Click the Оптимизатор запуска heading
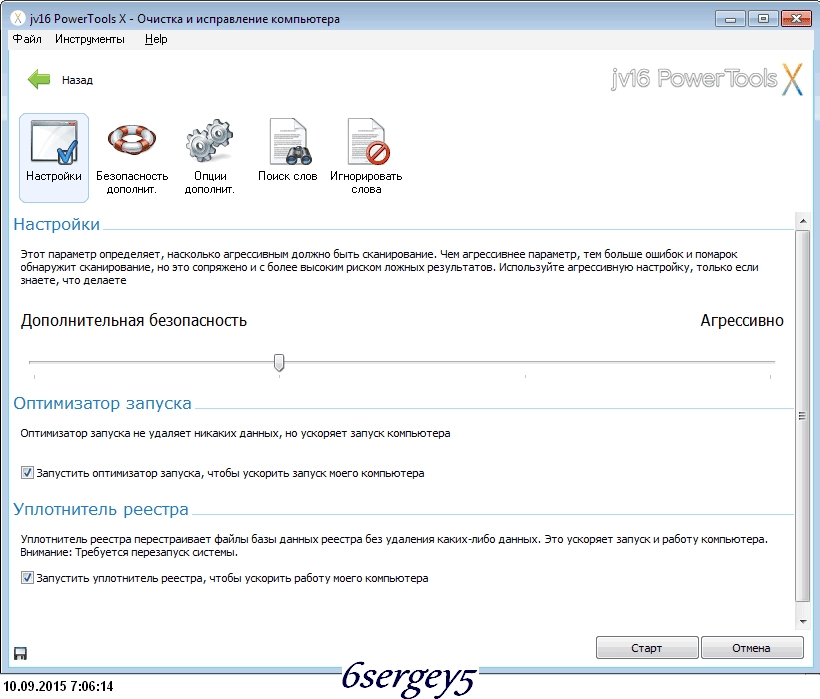 click(x=102, y=403)
